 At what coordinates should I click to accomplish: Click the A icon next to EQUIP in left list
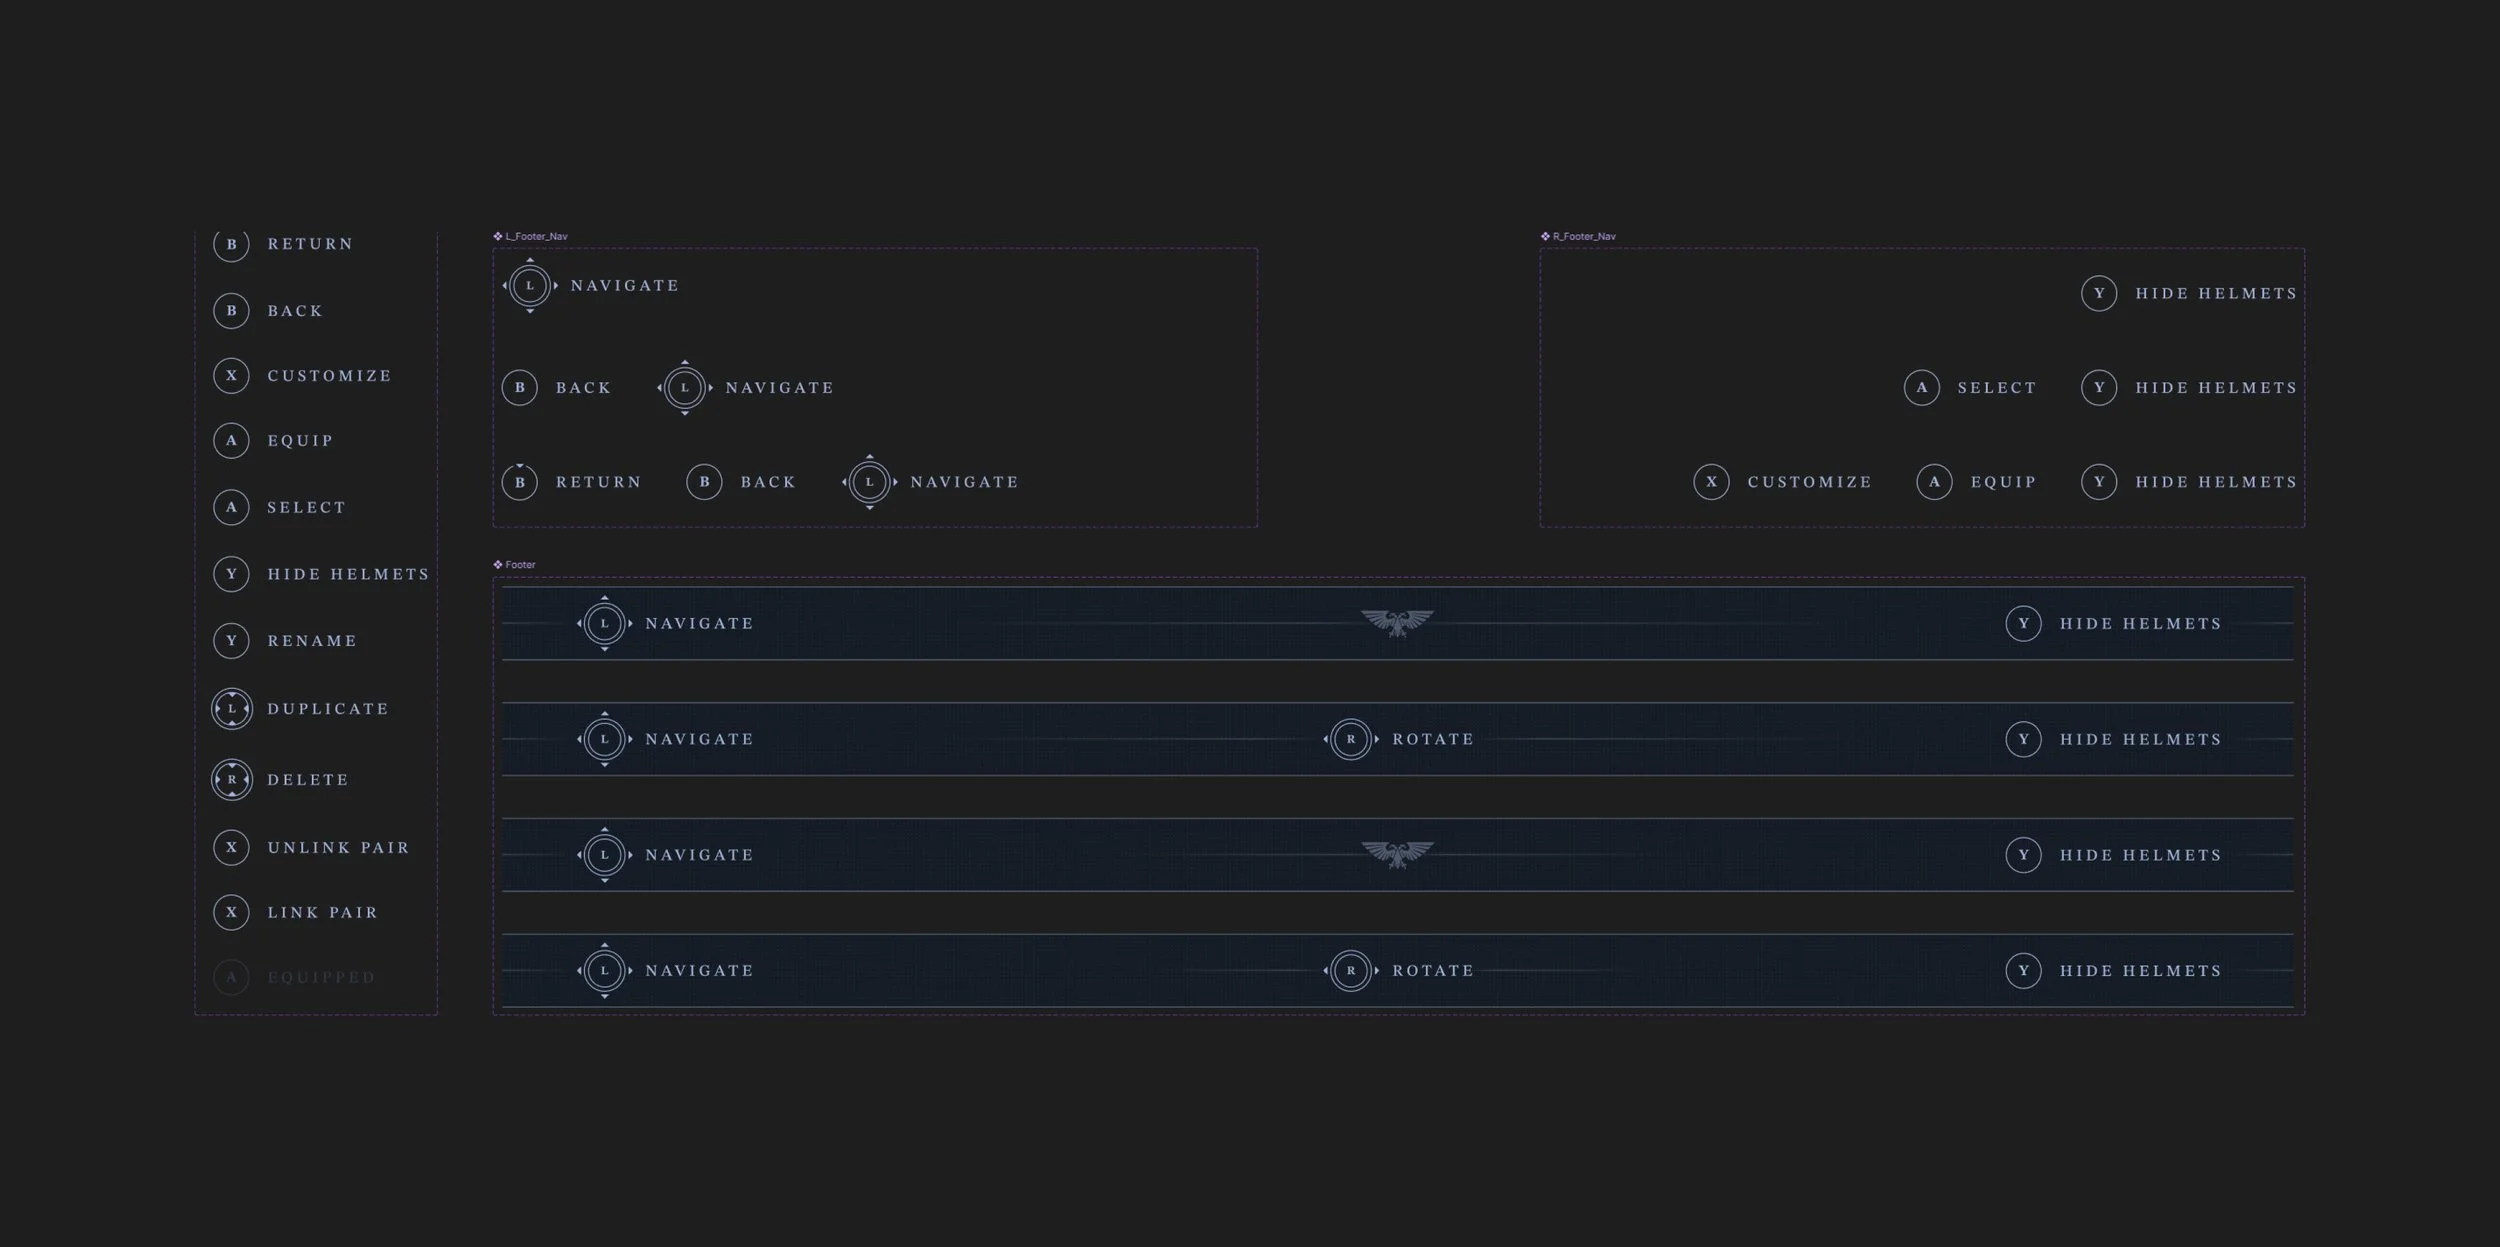pos(231,441)
